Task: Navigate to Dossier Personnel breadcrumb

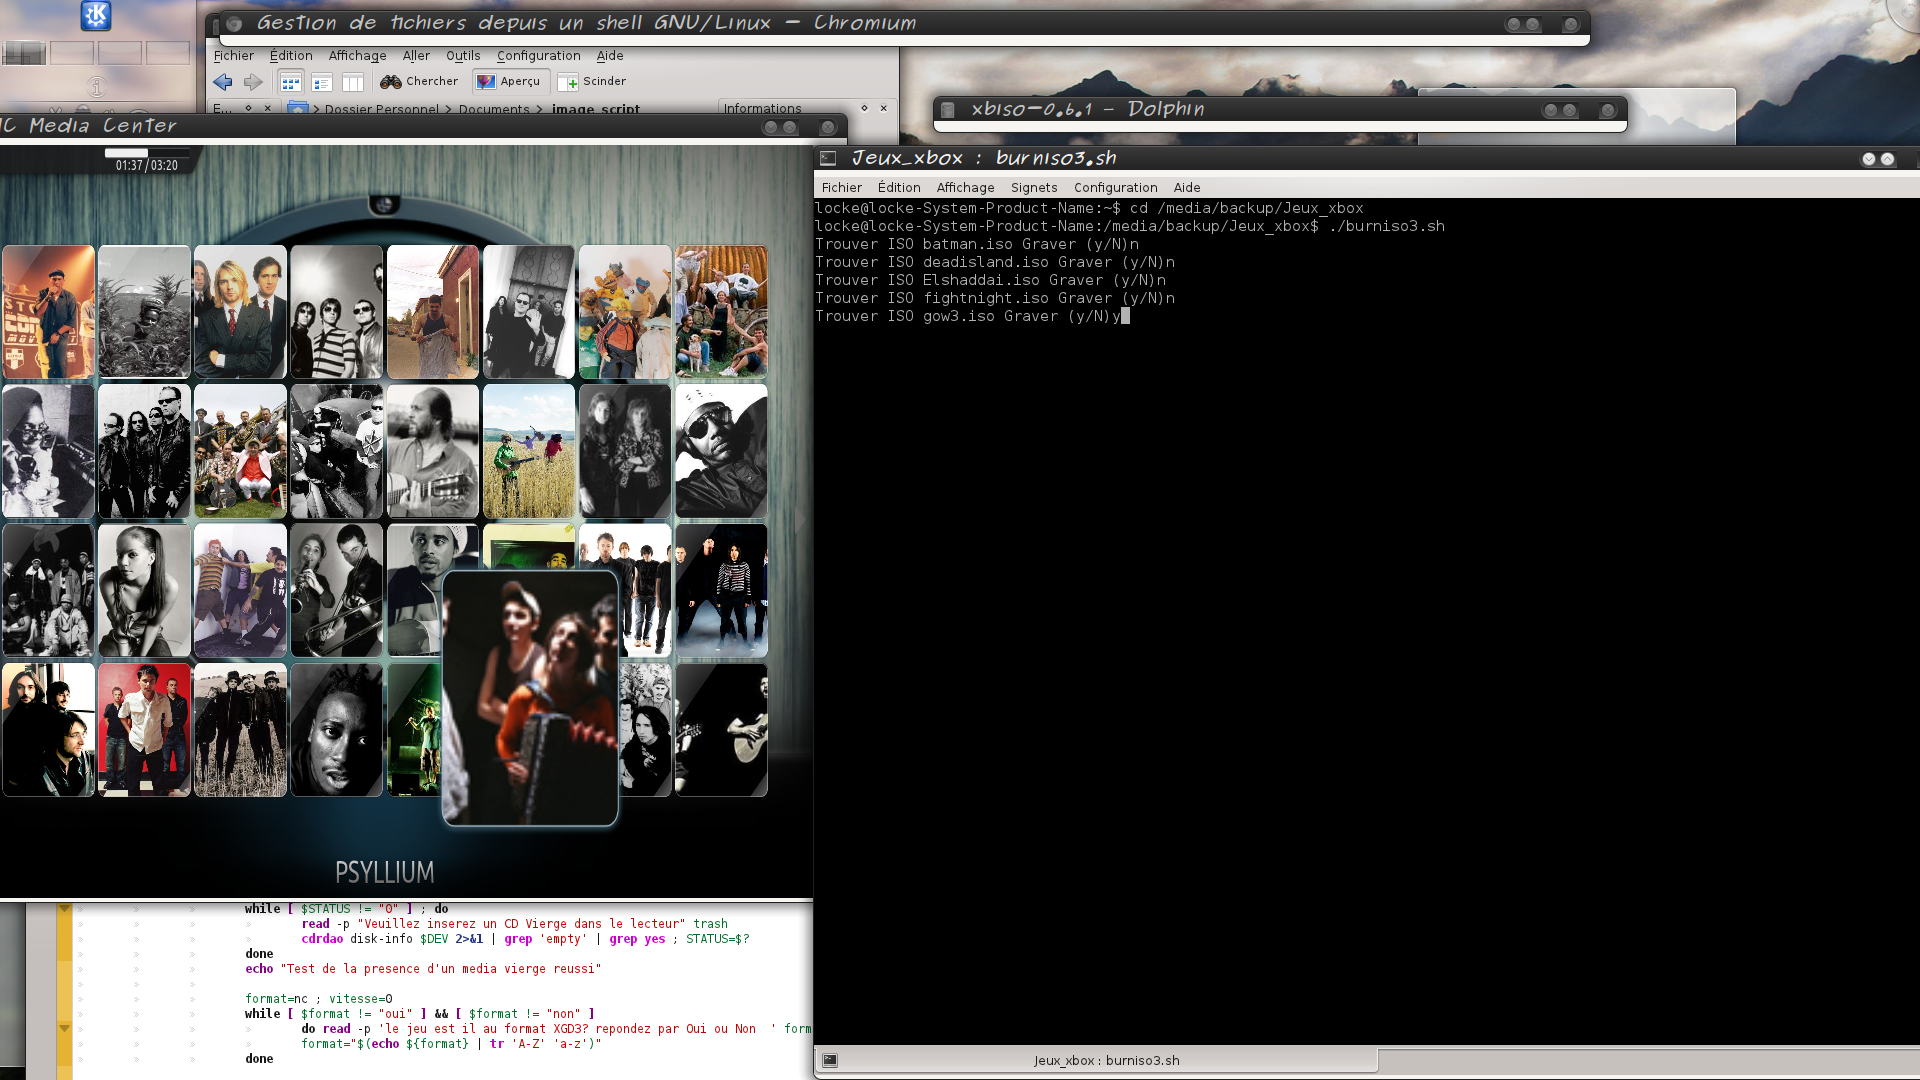Action: coord(382,109)
